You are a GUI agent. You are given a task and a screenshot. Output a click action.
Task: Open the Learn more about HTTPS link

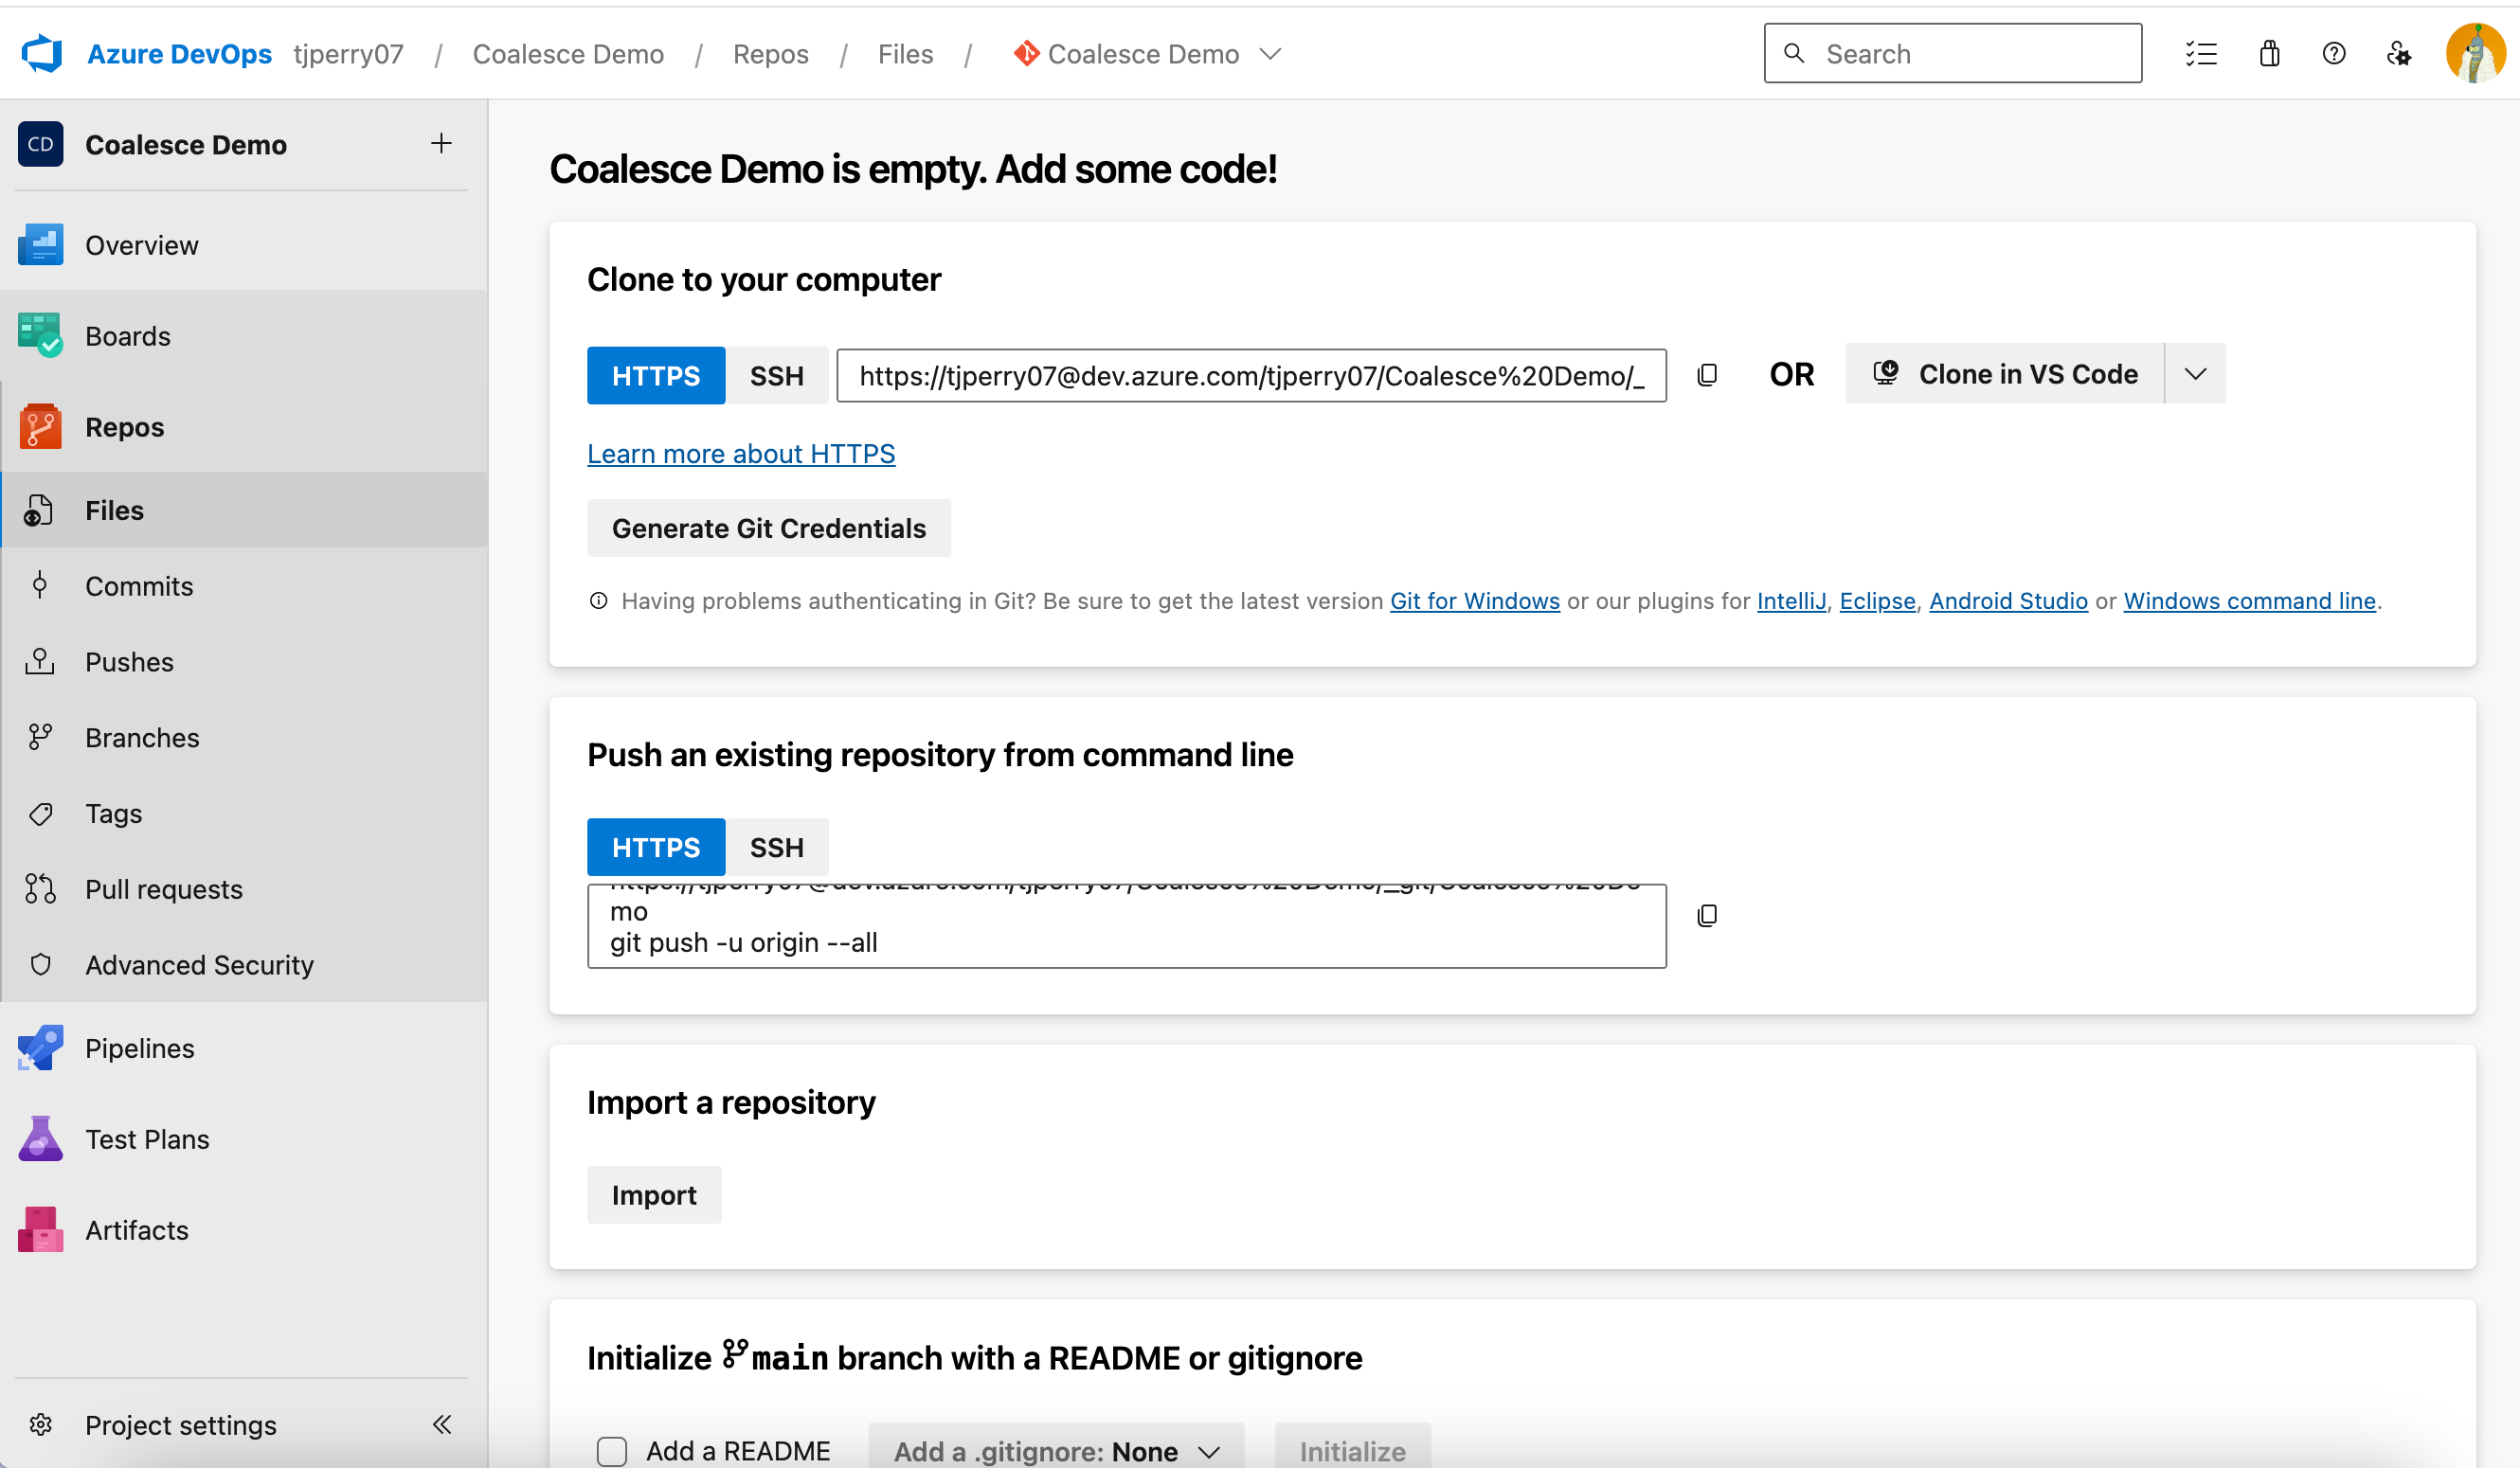pos(741,453)
